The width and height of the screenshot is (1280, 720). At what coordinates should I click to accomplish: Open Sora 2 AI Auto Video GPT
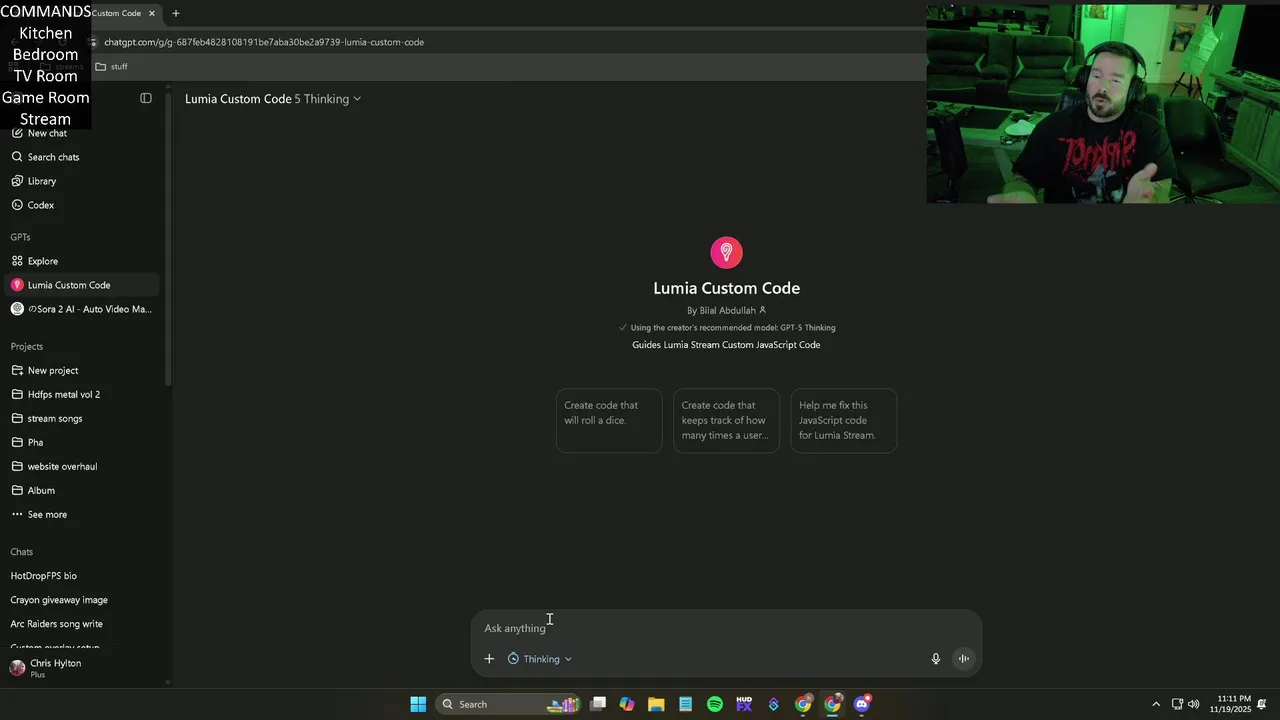point(81,309)
